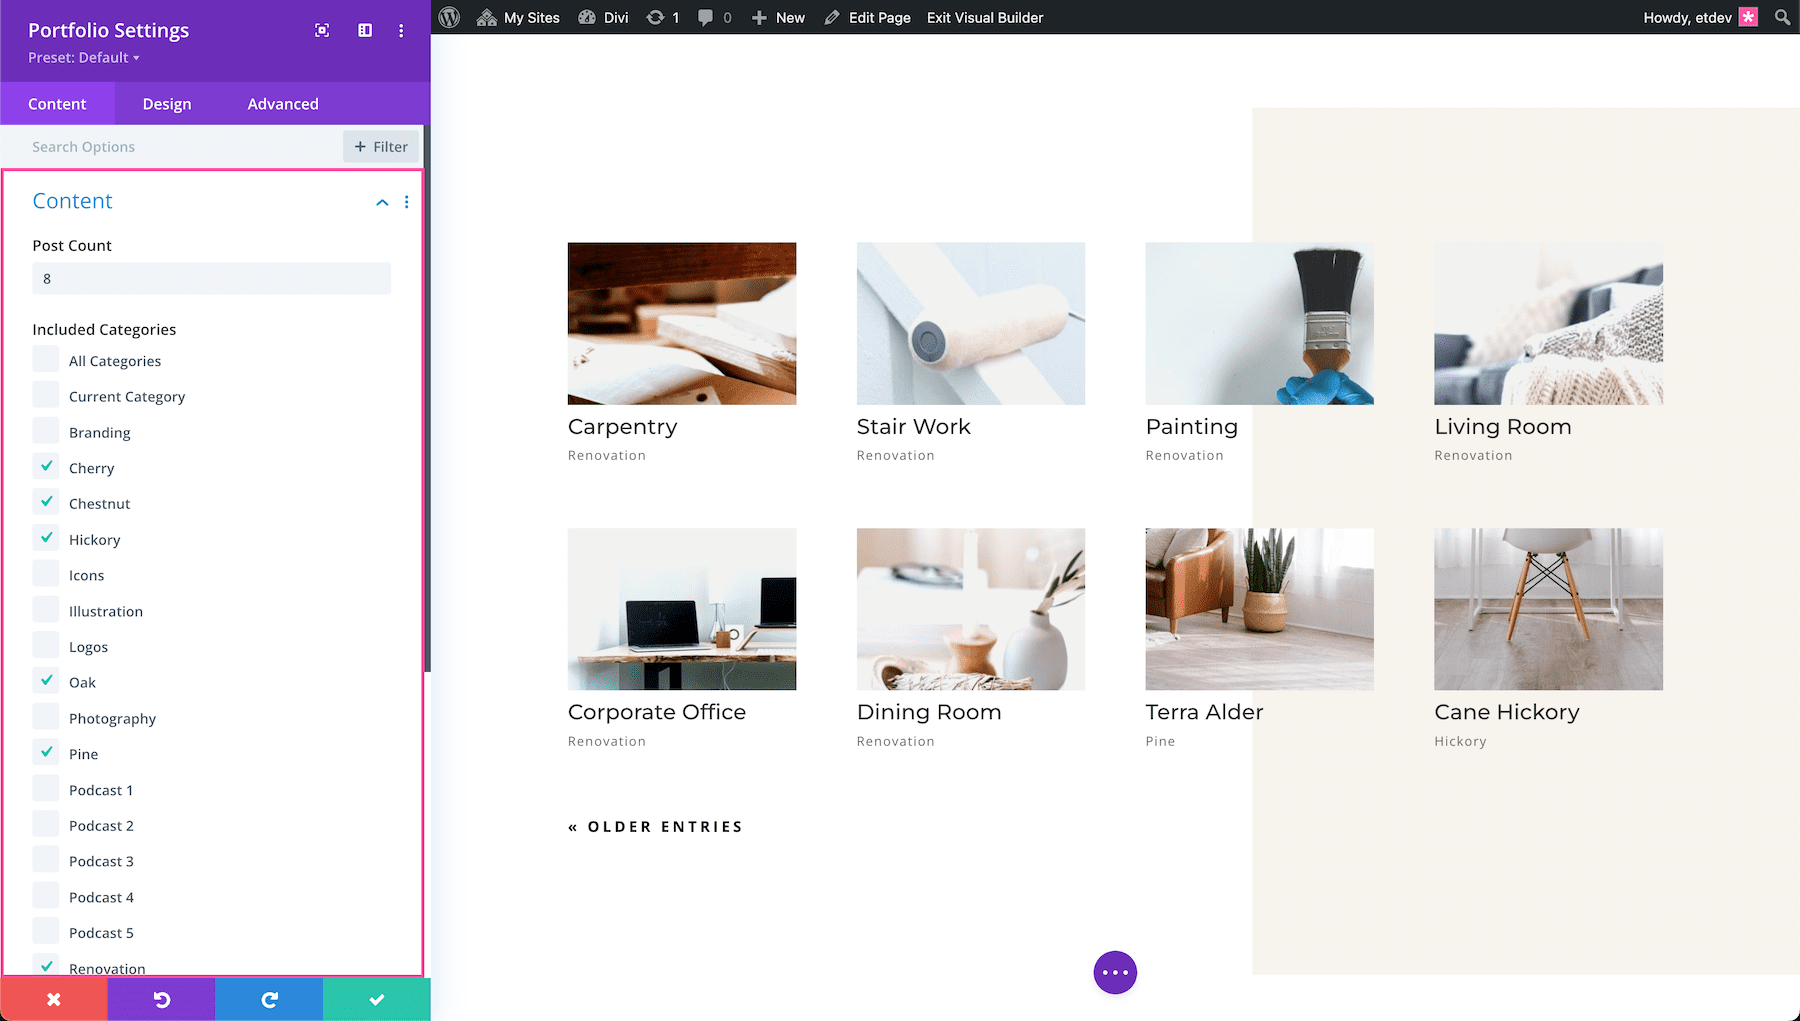Open the Howdy etdev account menu
Viewport: 1800px width, 1021px height.
pyautogui.click(x=1687, y=17)
